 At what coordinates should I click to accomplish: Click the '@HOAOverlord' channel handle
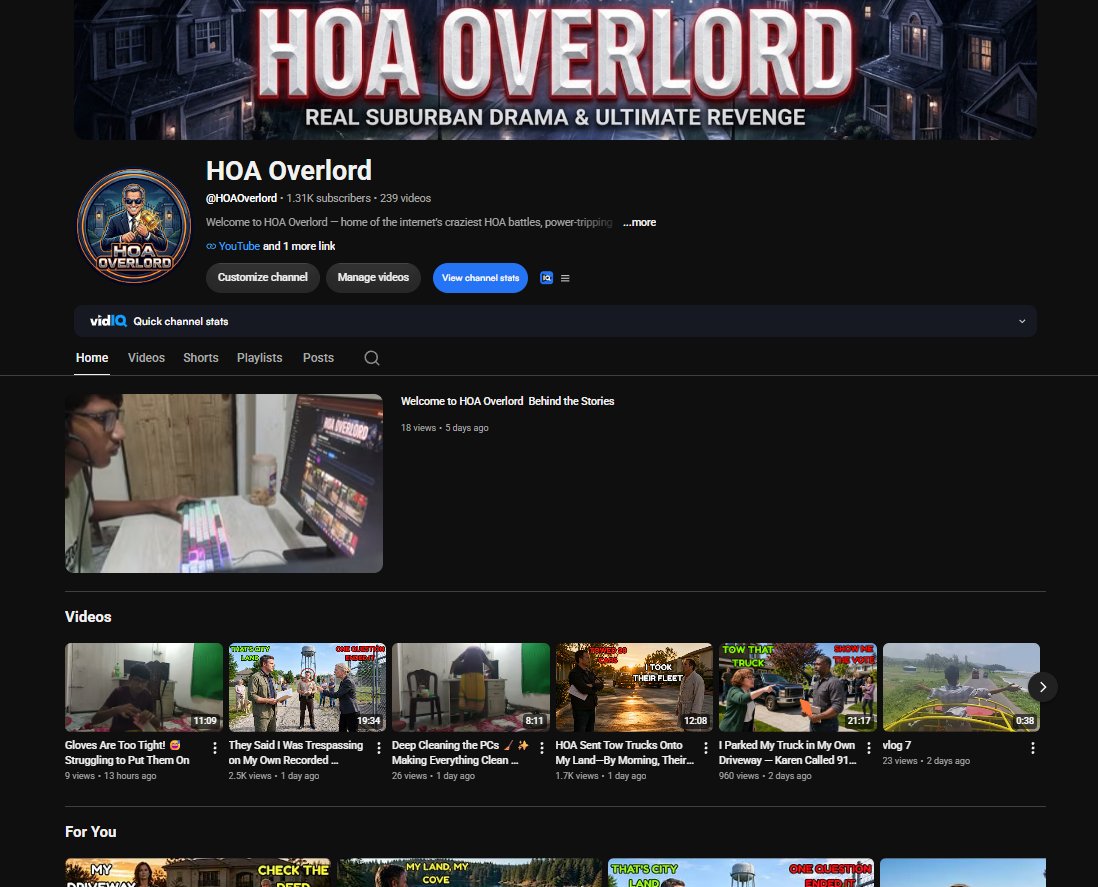point(242,198)
